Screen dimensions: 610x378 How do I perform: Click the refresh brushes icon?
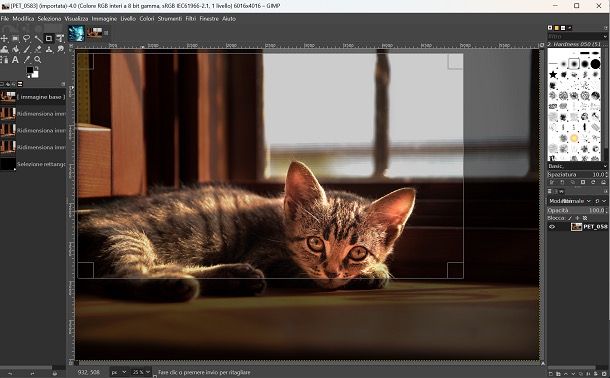(x=593, y=182)
